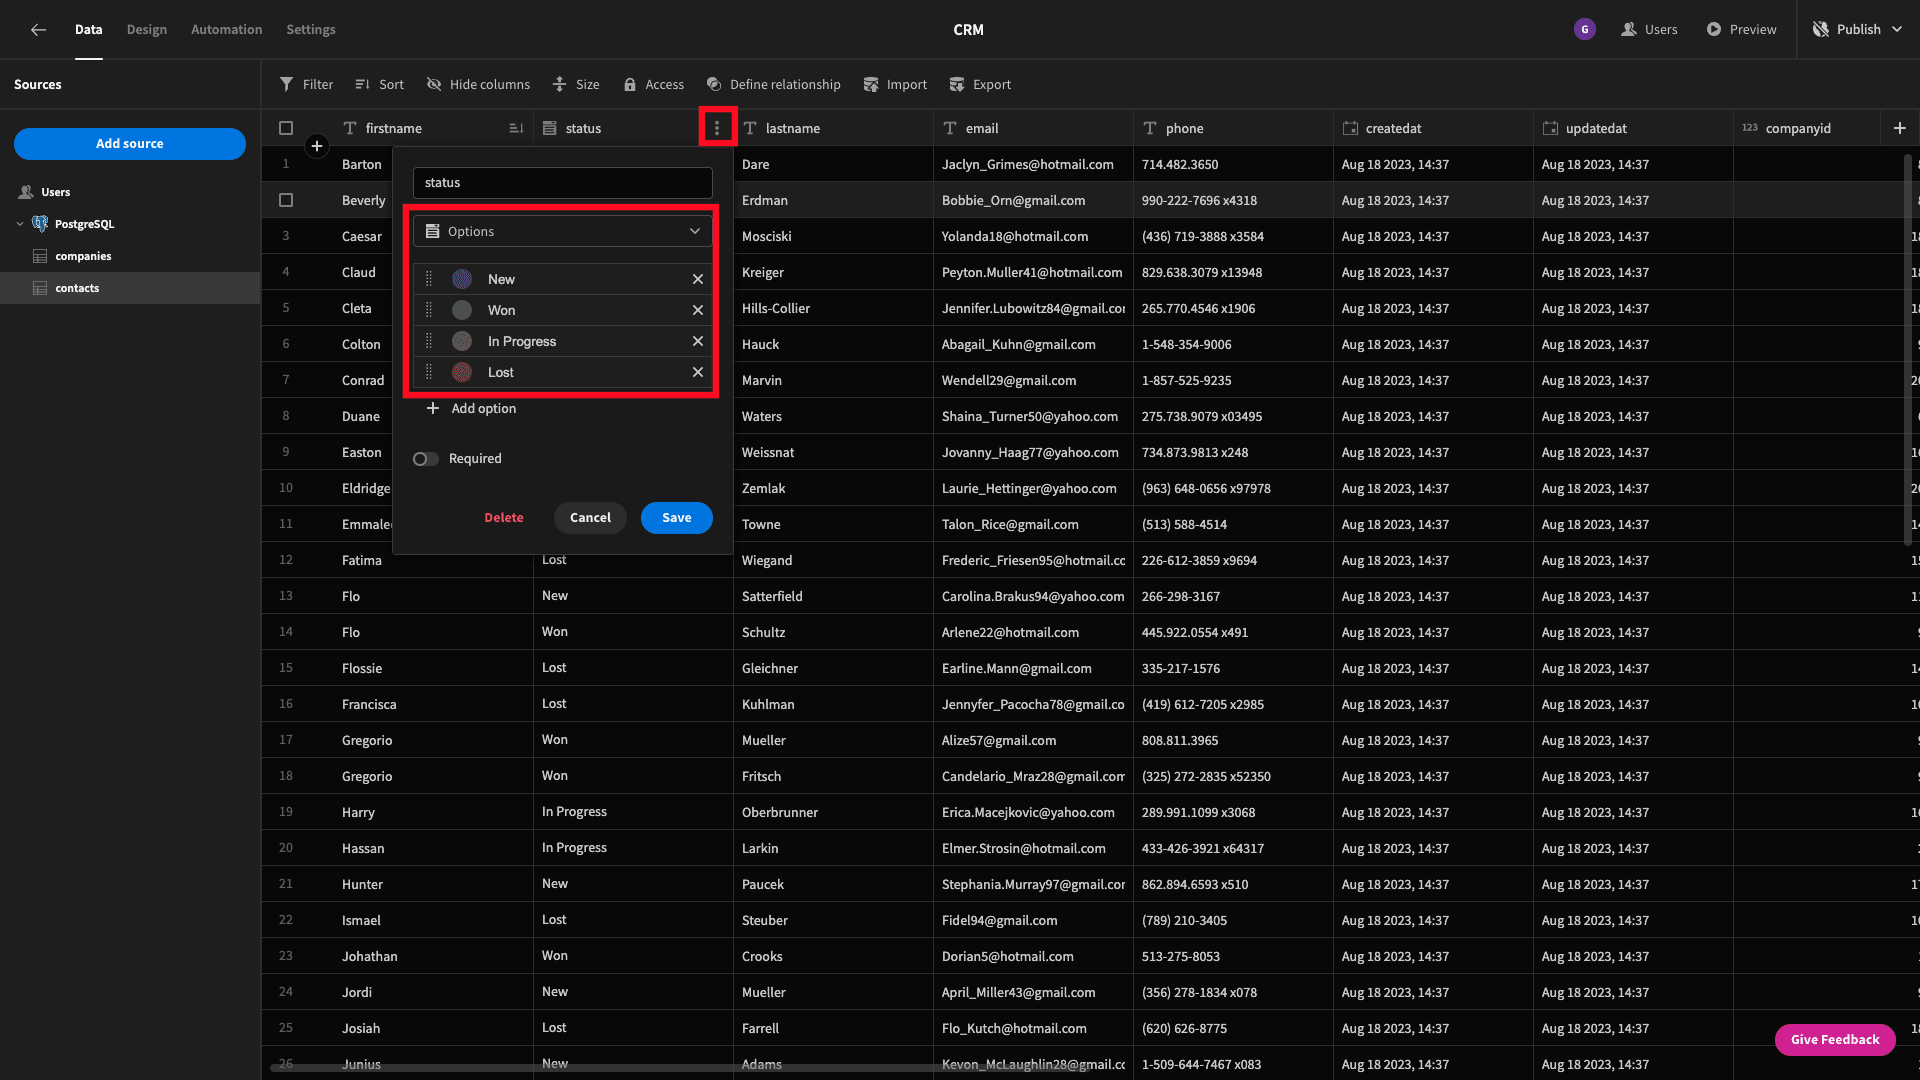Add a new column with plus icon
Screen dimensions: 1920x1080
(x=1900, y=128)
